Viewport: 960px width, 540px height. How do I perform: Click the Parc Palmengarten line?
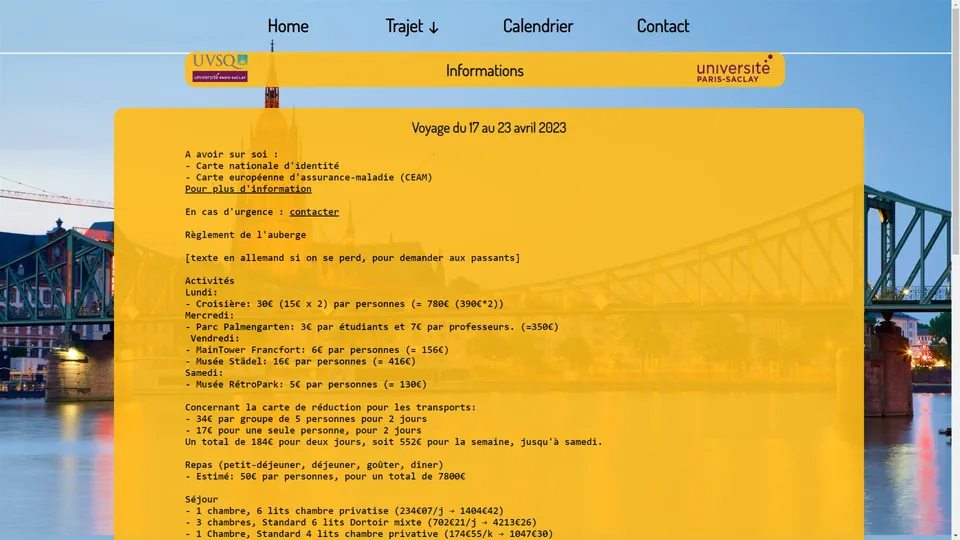coord(372,327)
